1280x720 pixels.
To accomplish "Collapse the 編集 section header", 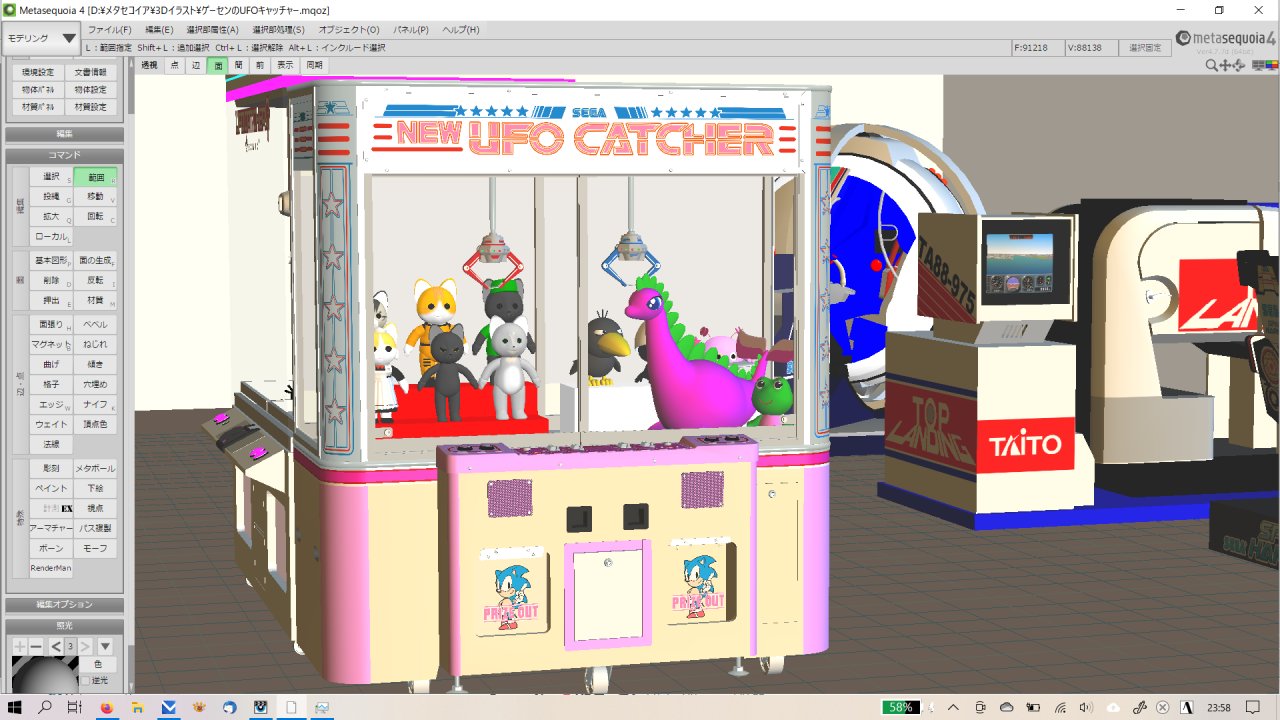I will [x=65, y=134].
